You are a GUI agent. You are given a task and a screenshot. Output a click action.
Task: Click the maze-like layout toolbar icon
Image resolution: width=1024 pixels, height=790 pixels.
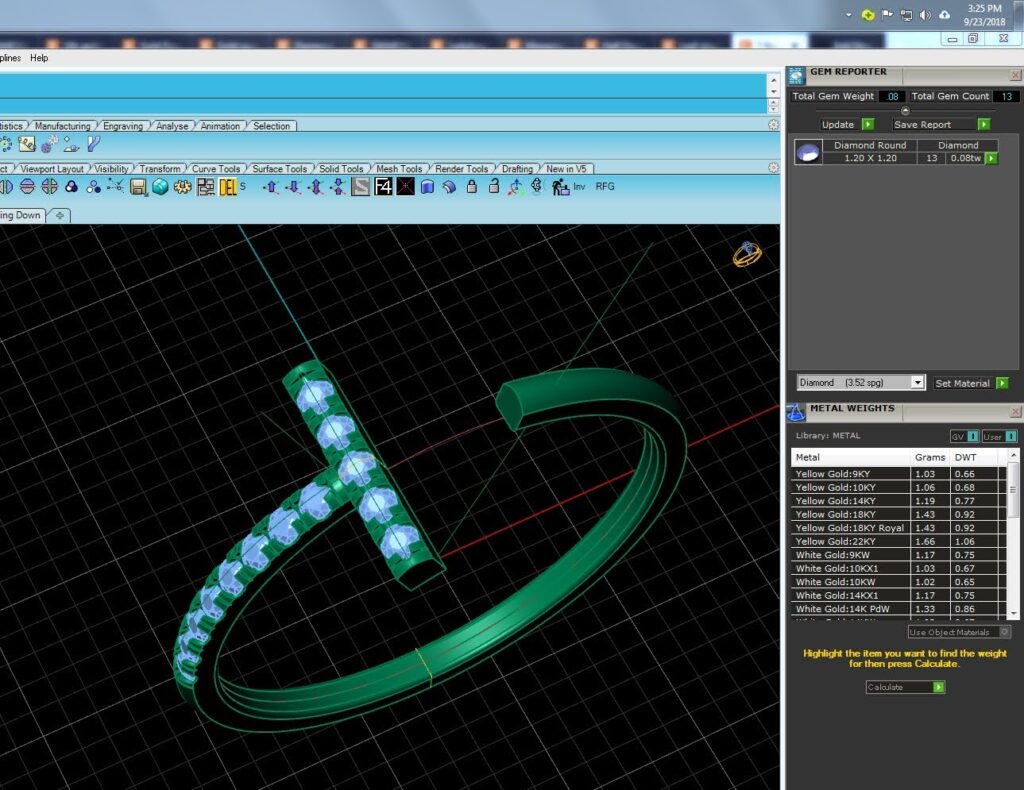click(206, 187)
